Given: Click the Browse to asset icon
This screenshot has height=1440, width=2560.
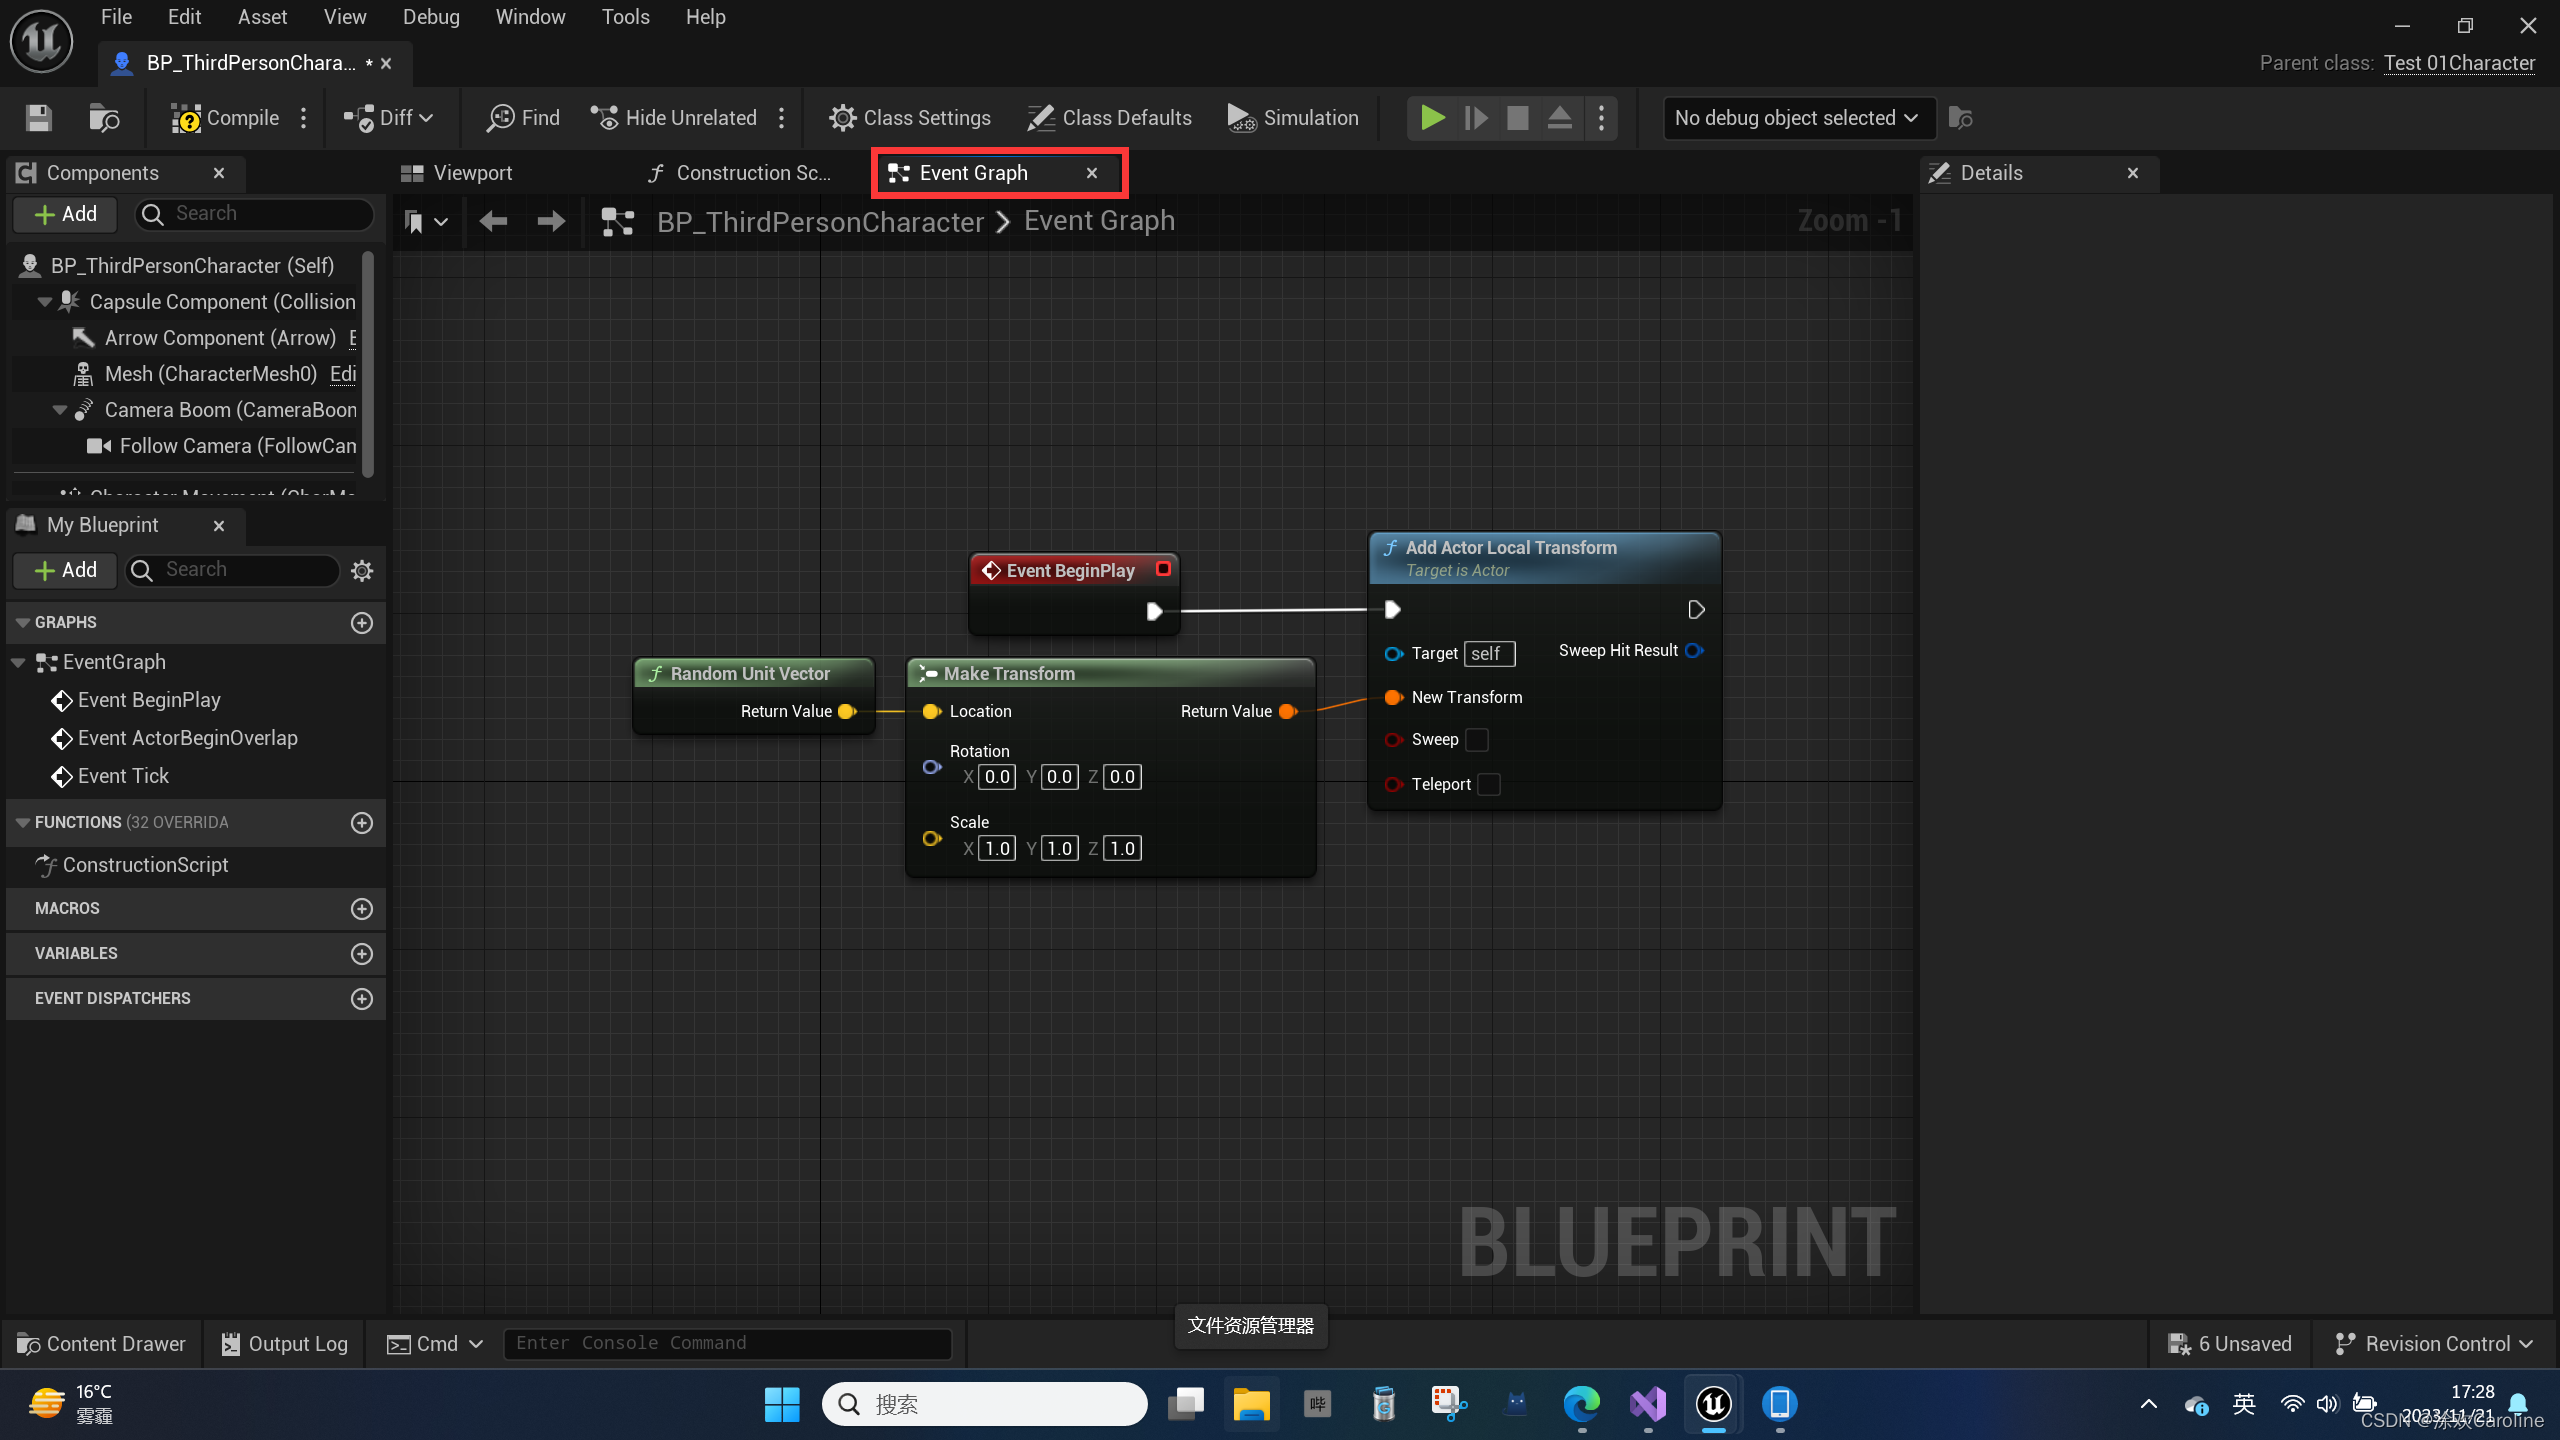Looking at the screenshot, I should click(x=104, y=118).
